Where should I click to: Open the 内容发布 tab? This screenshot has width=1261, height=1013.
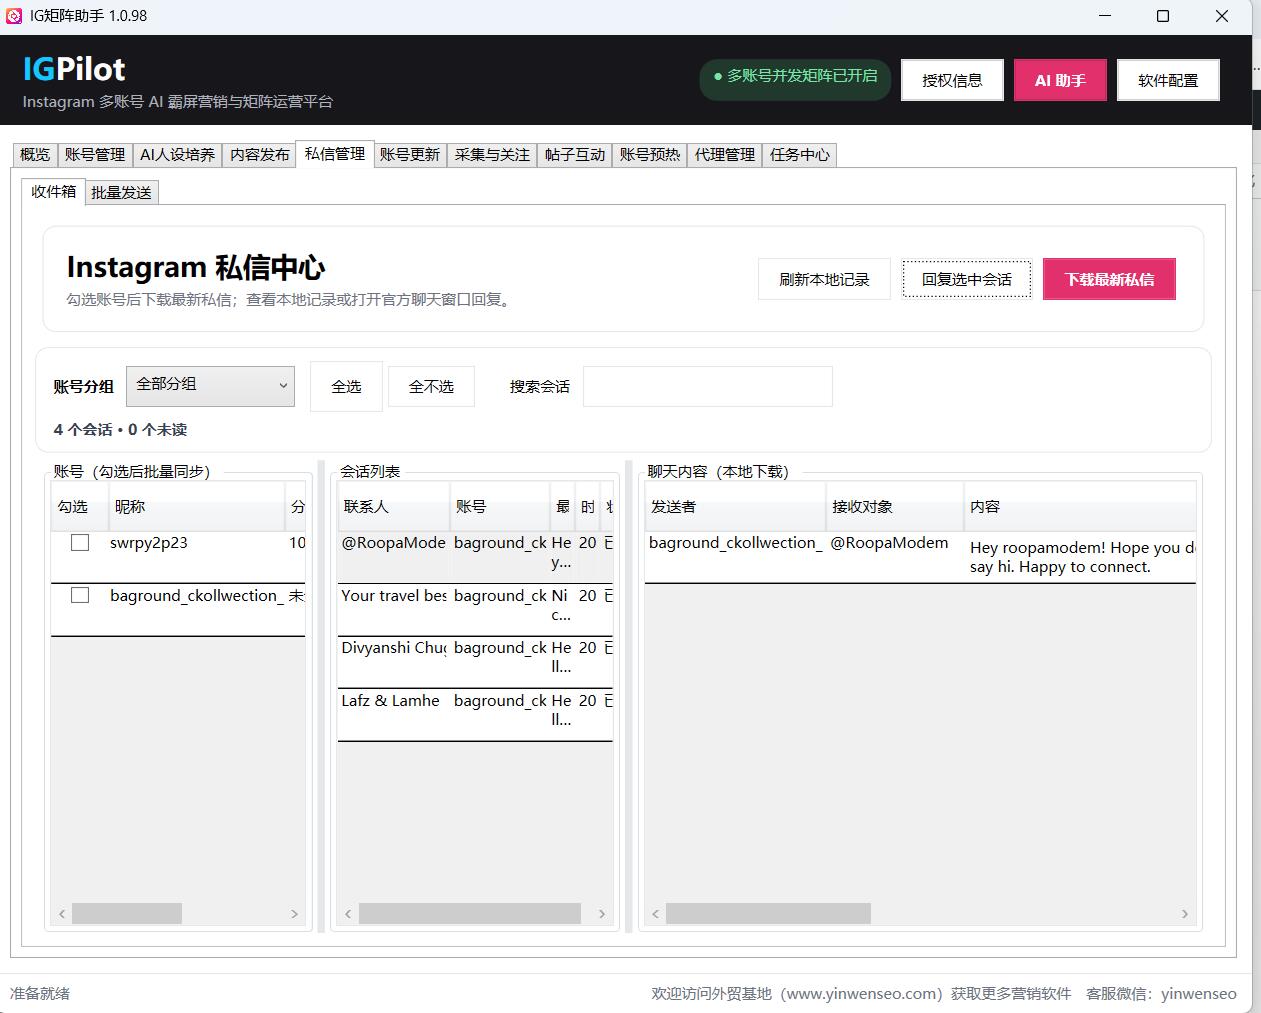click(260, 154)
